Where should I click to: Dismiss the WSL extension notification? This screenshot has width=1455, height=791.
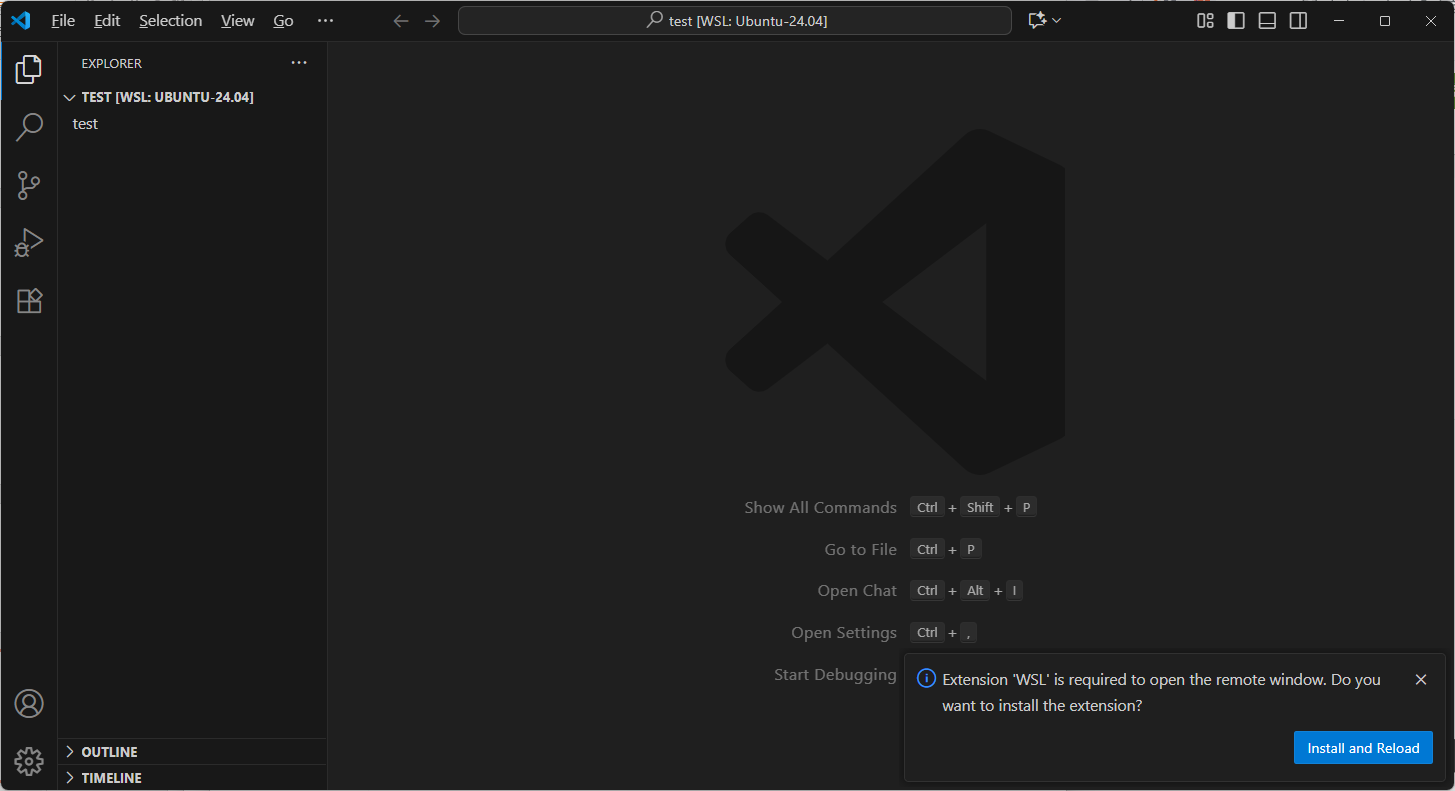pos(1421,680)
